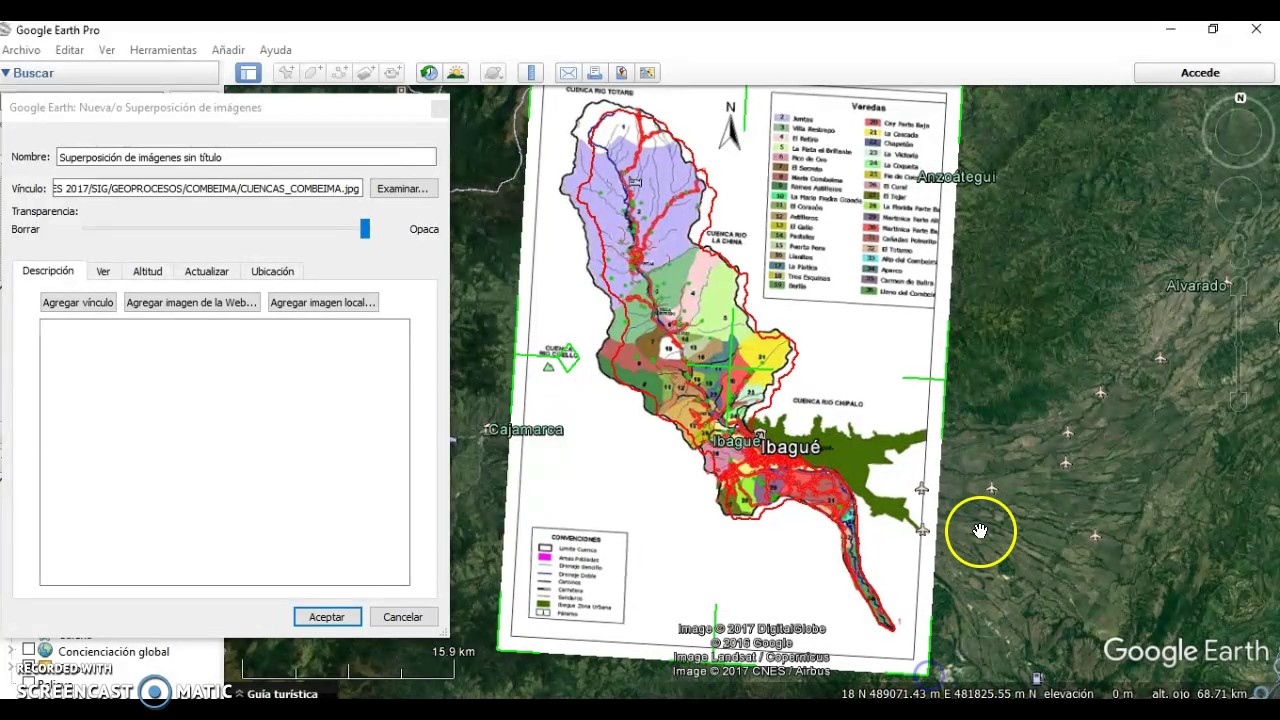1280x720 pixels.
Task: Click the Aceptar button
Action: pyautogui.click(x=327, y=617)
